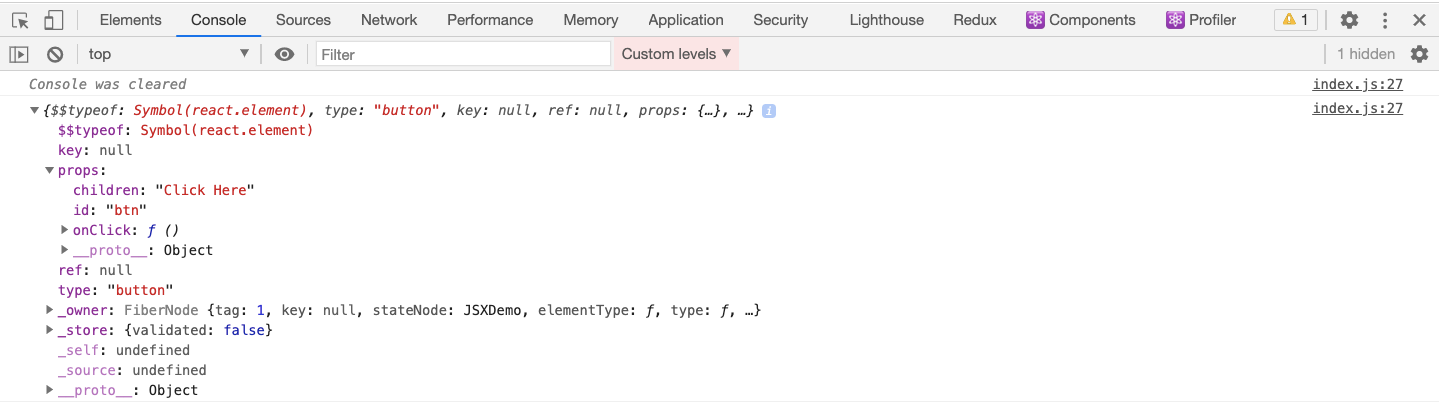Open the Custom levels dropdown
This screenshot has height=403, width=1439.
(x=676, y=54)
